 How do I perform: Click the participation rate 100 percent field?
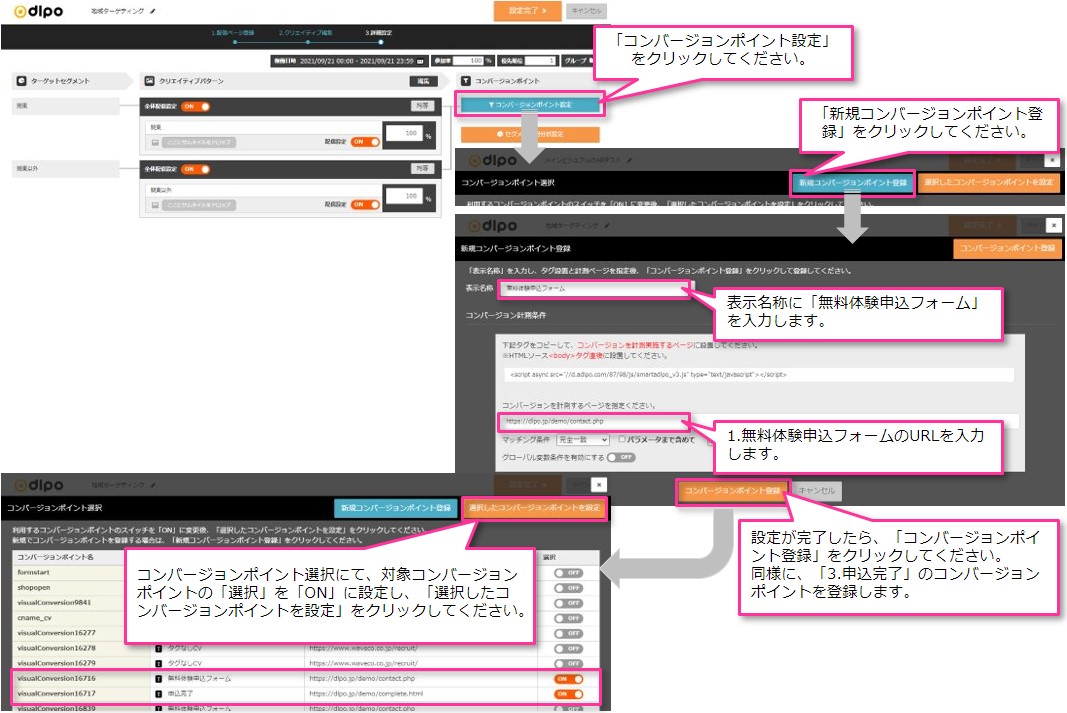coord(468,61)
